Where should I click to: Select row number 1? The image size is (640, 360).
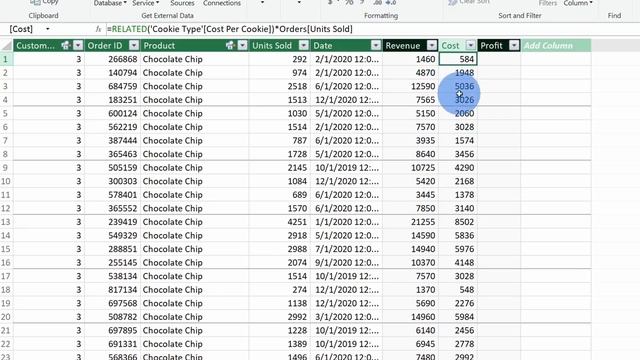coord(6,59)
